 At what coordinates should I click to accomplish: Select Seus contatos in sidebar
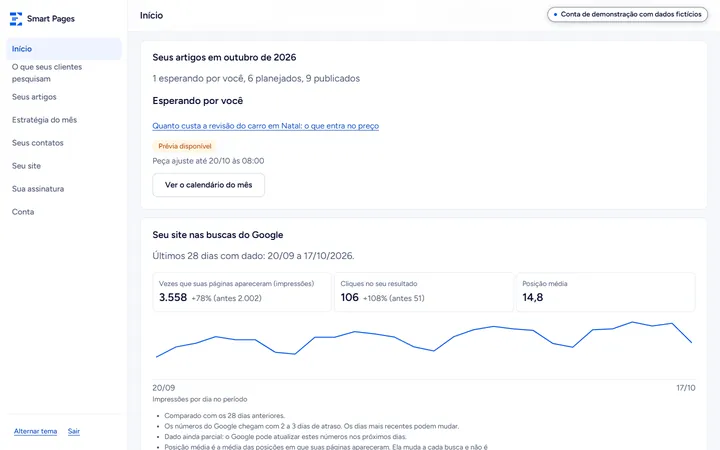(64, 143)
